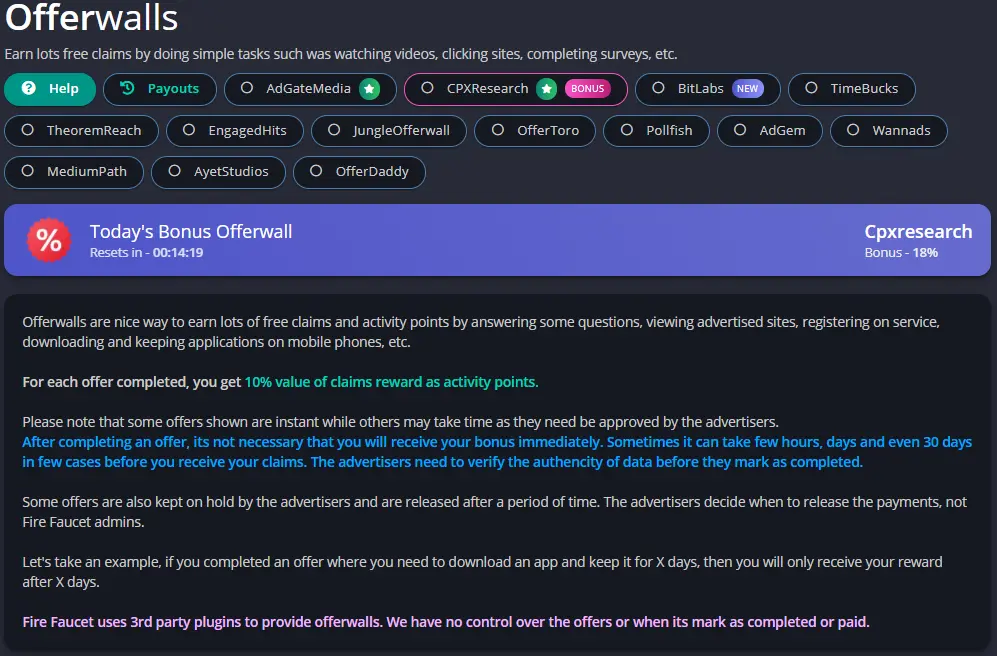The image size is (997, 656).
Task: Select the EngagedHits radio circle
Action: coord(189,130)
